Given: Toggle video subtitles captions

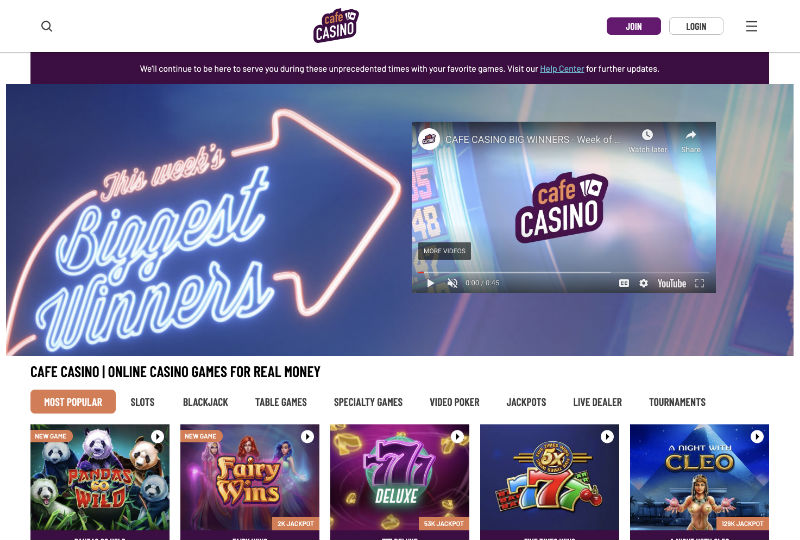Looking at the screenshot, I should [x=623, y=283].
